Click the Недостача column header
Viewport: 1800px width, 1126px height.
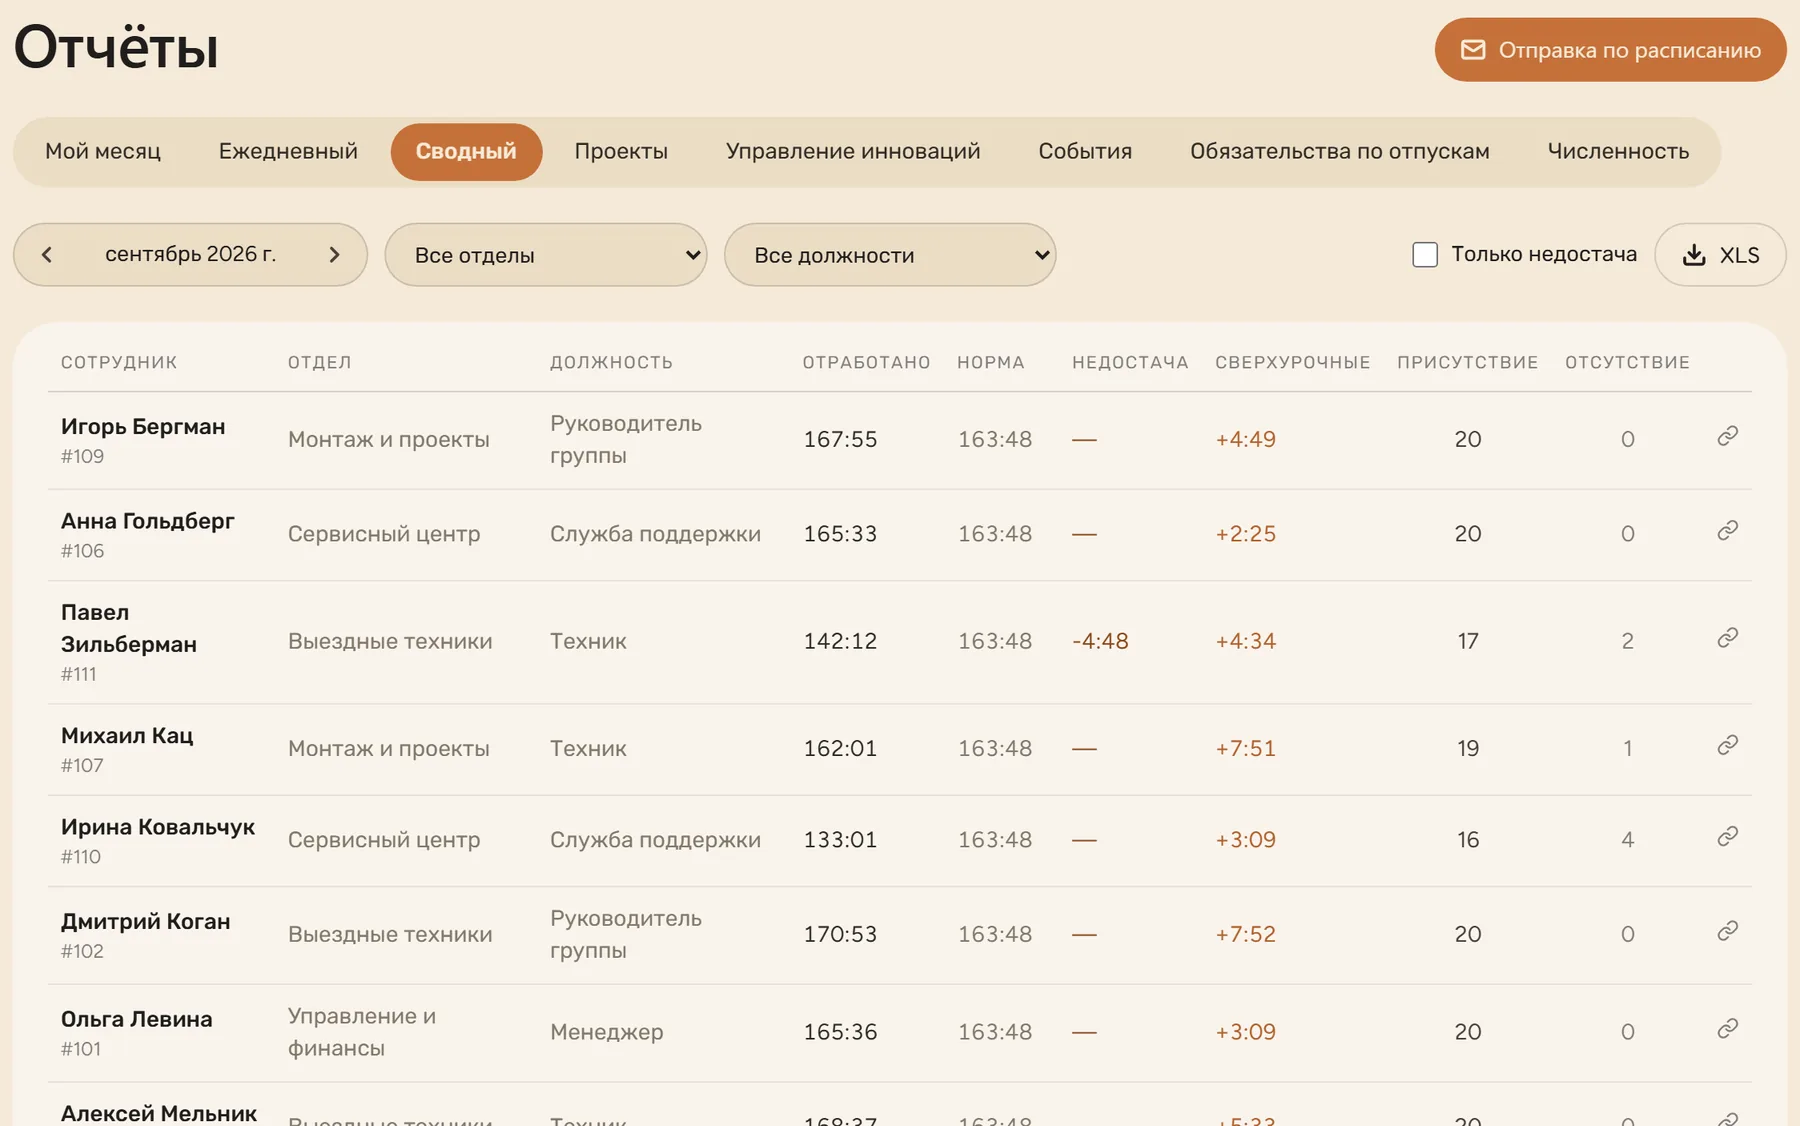coord(1130,362)
